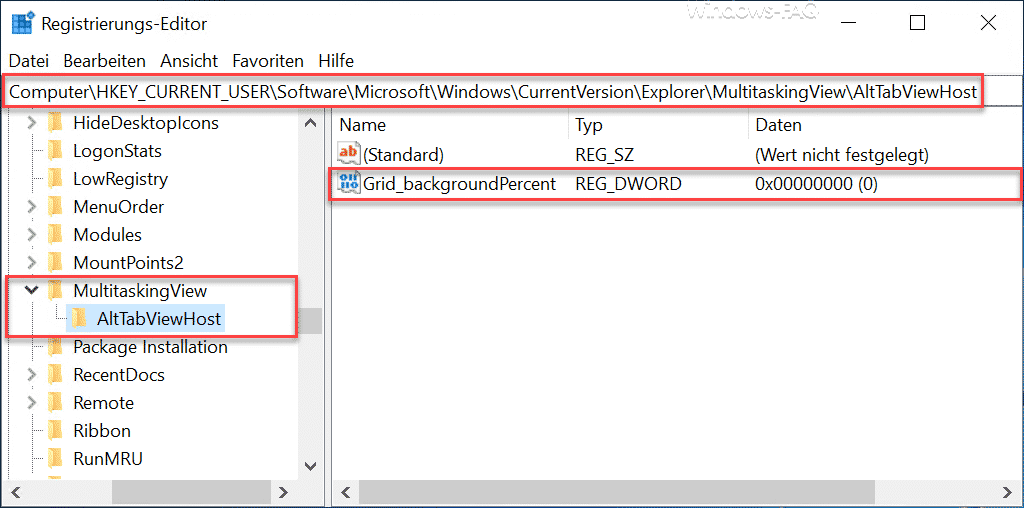Click the (Wert nicht festgelegt) data cell
Viewport: 1024px width, 508px height.
(842, 155)
